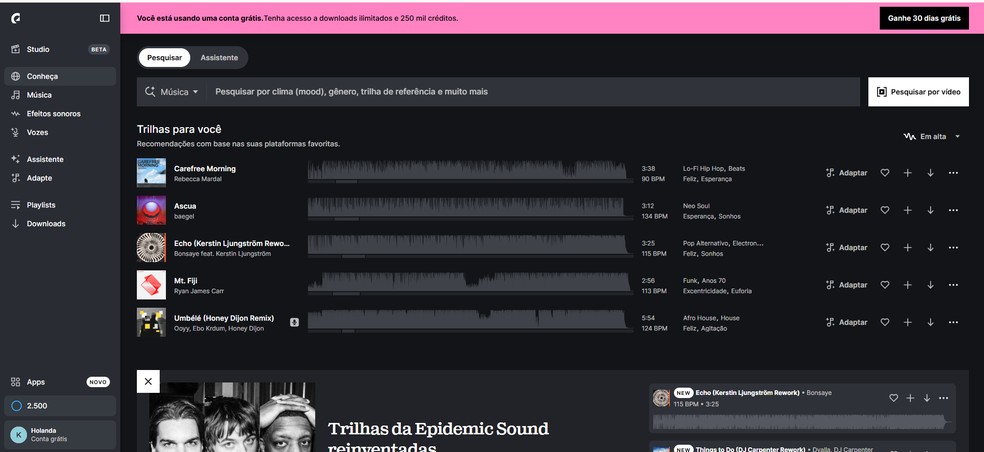Open more options for Carefree Morning
The image size is (984, 452).
(x=953, y=173)
